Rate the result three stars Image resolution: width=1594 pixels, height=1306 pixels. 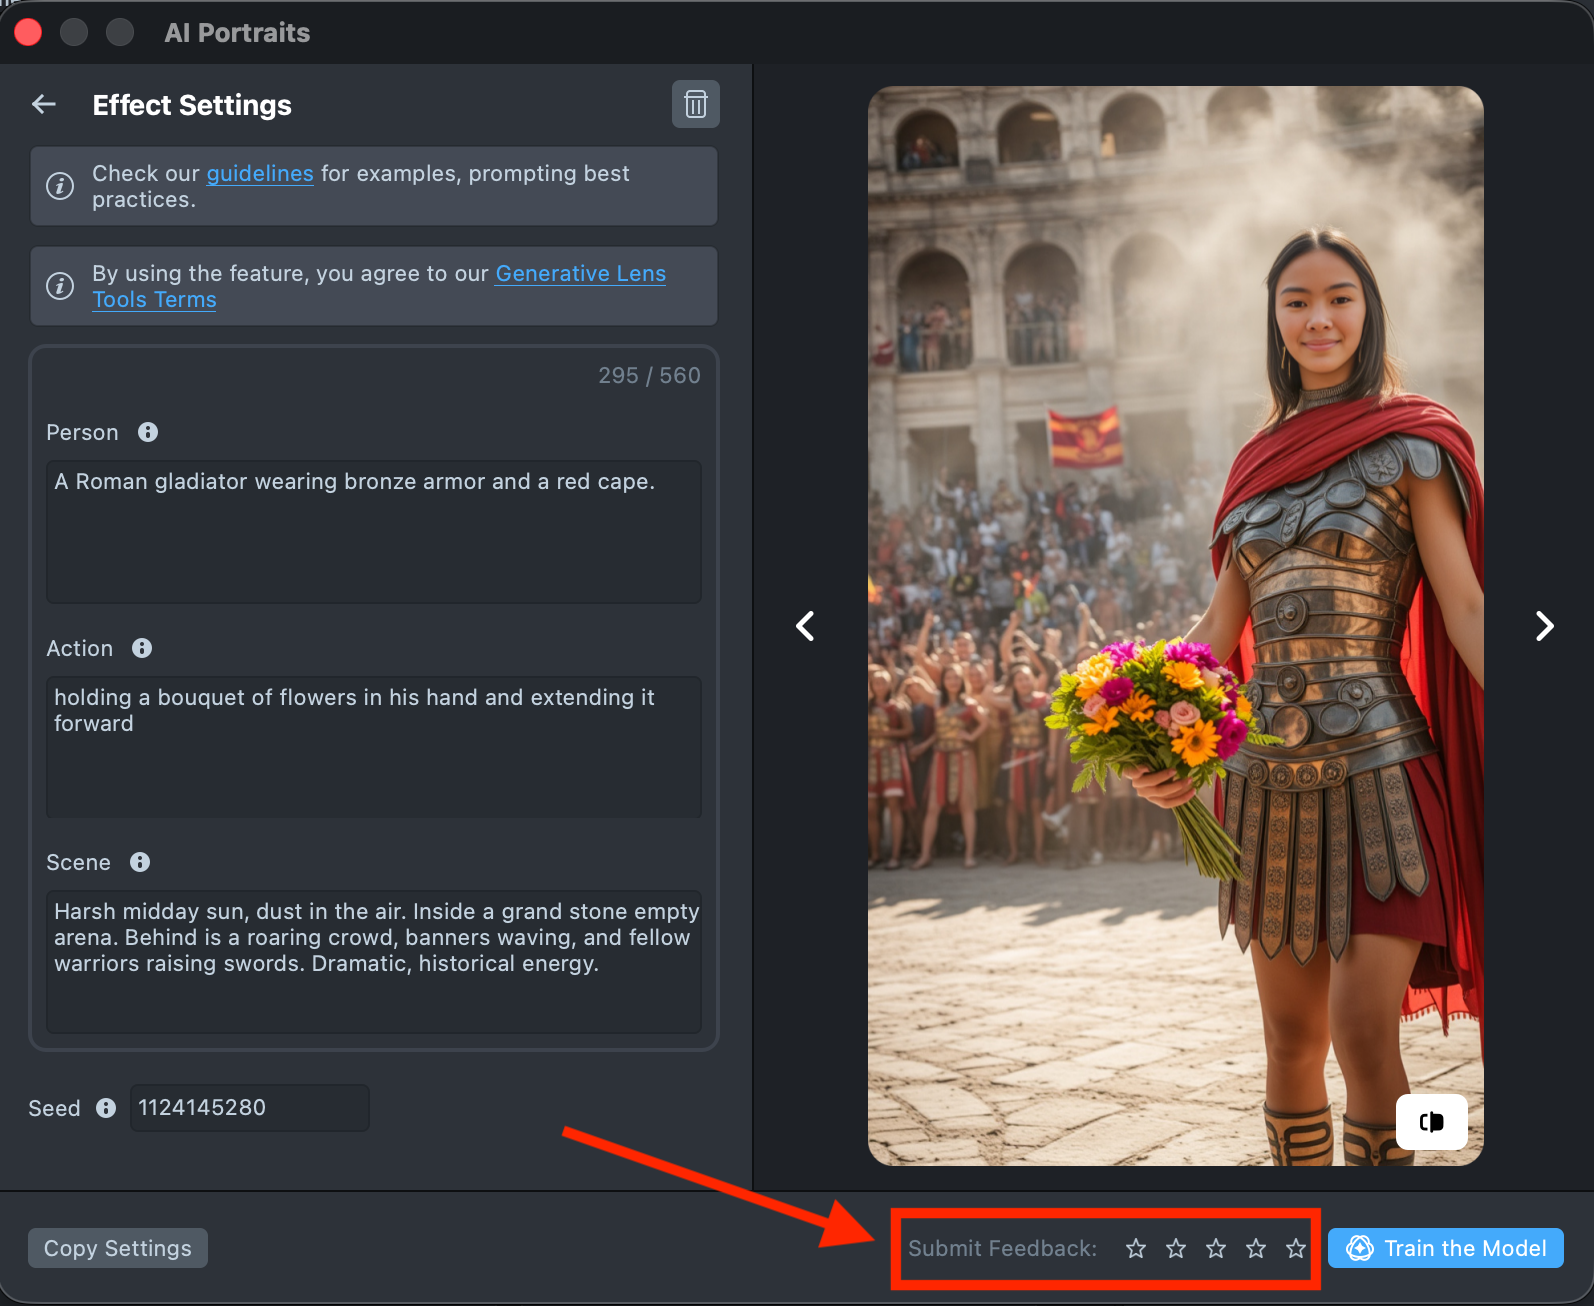(x=1216, y=1248)
